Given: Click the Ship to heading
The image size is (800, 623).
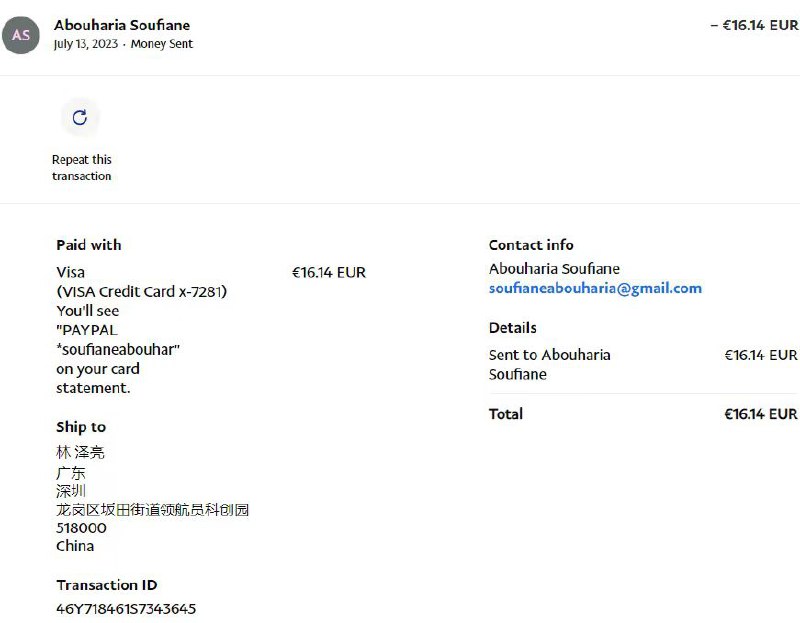Looking at the screenshot, I should [81, 427].
